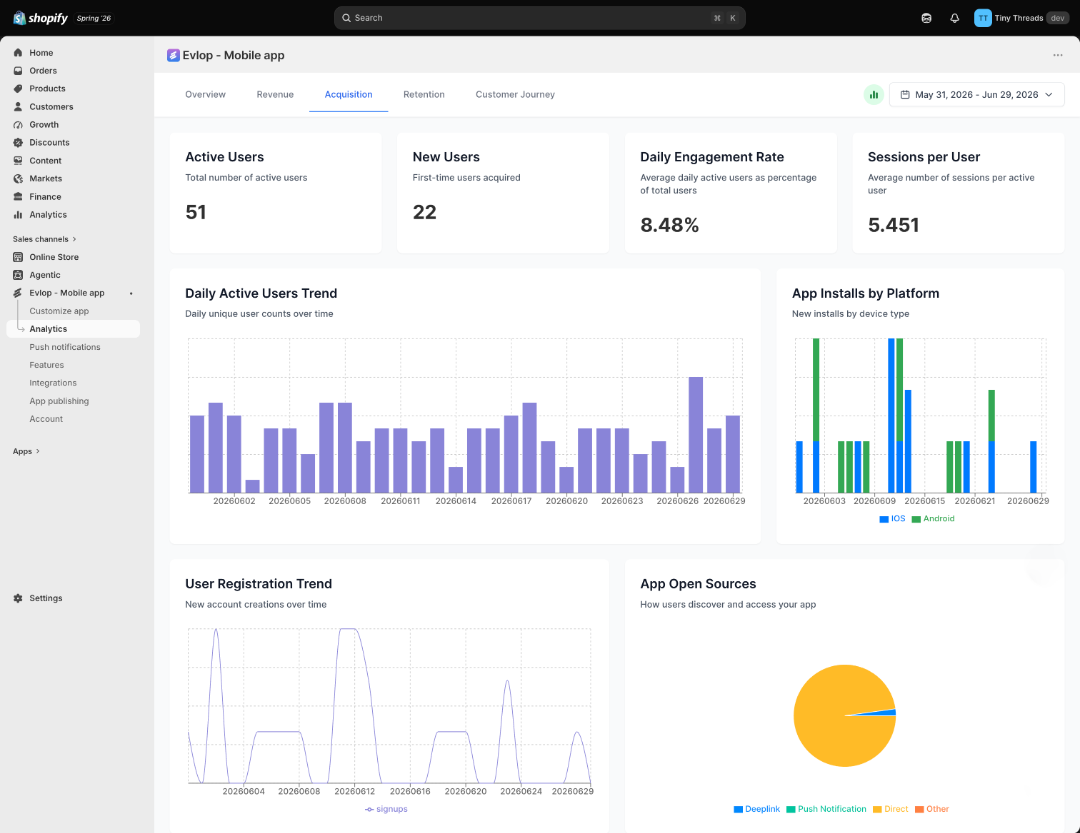The width and height of the screenshot is (1080, 833).
Task: Toggle signups series in registration legend
Action: (x=386, y=809)
